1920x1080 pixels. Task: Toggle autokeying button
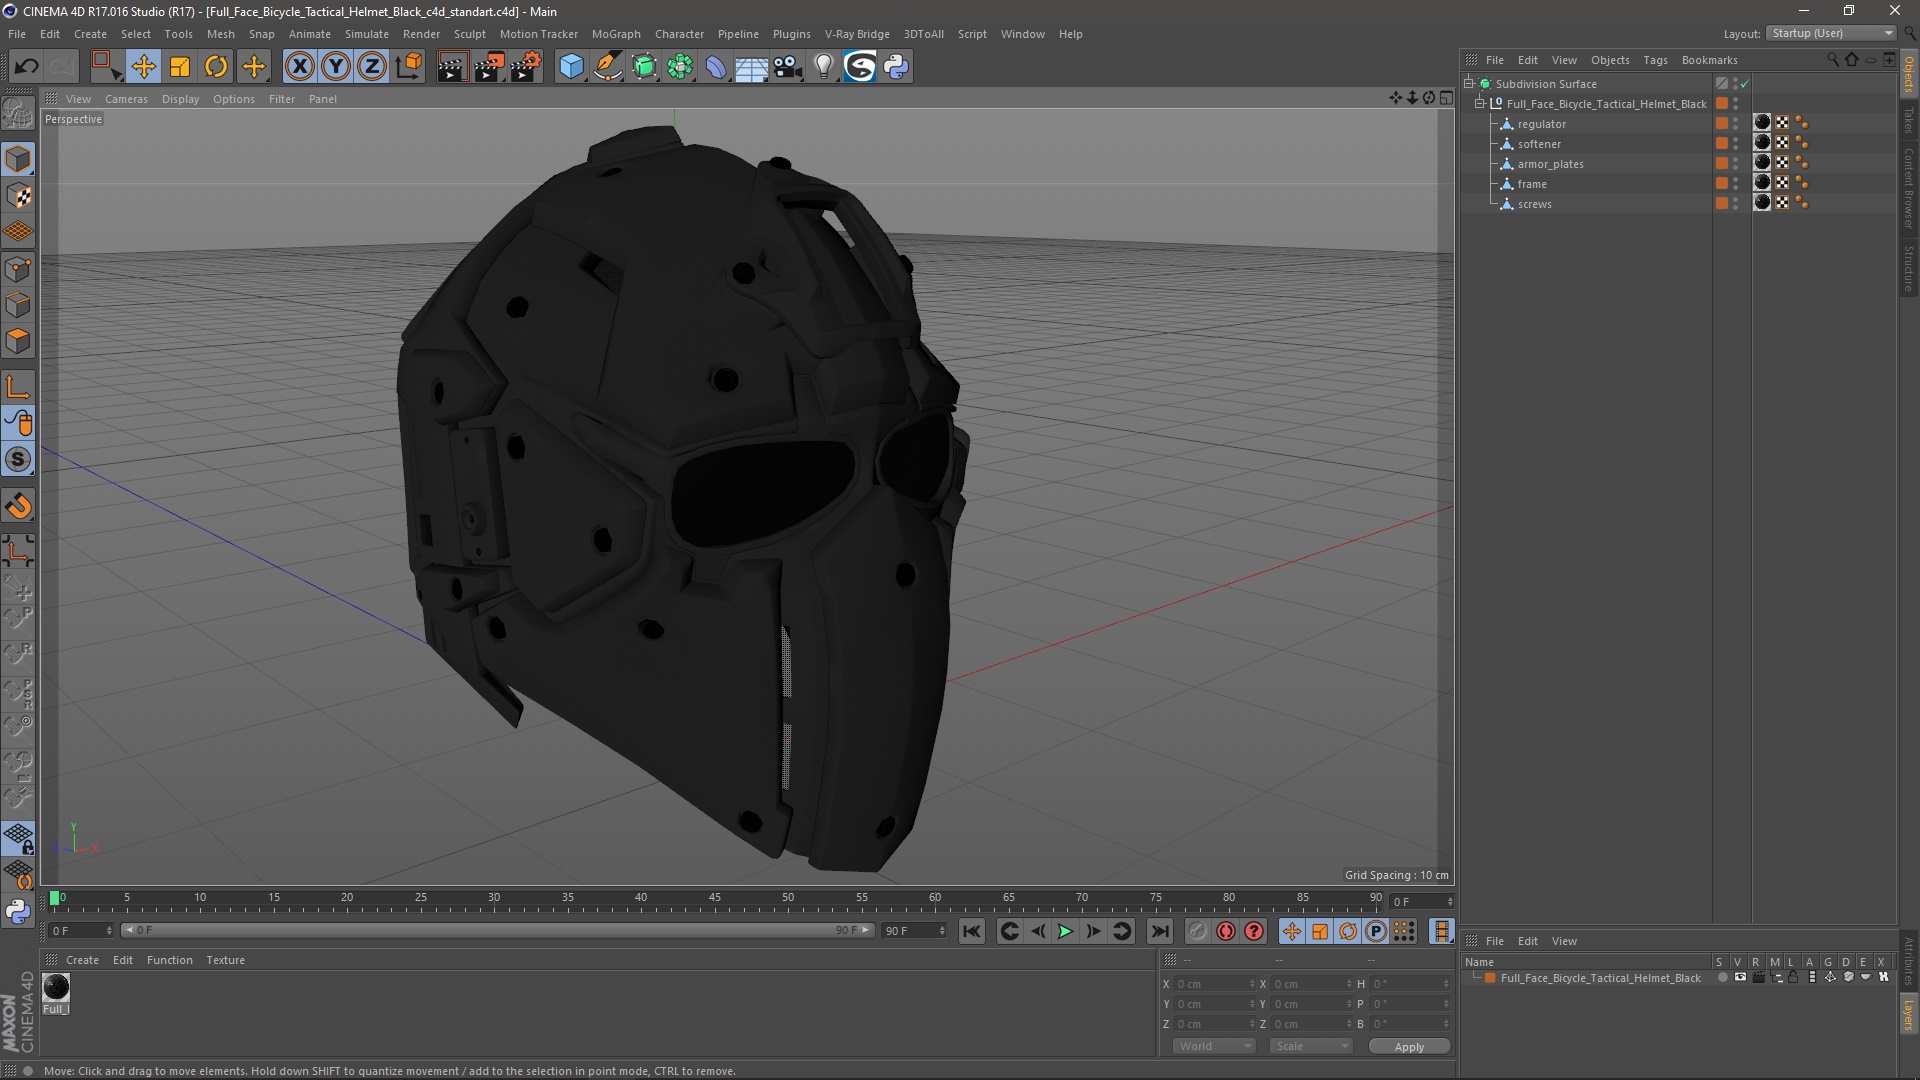[x=1226, y=931]
